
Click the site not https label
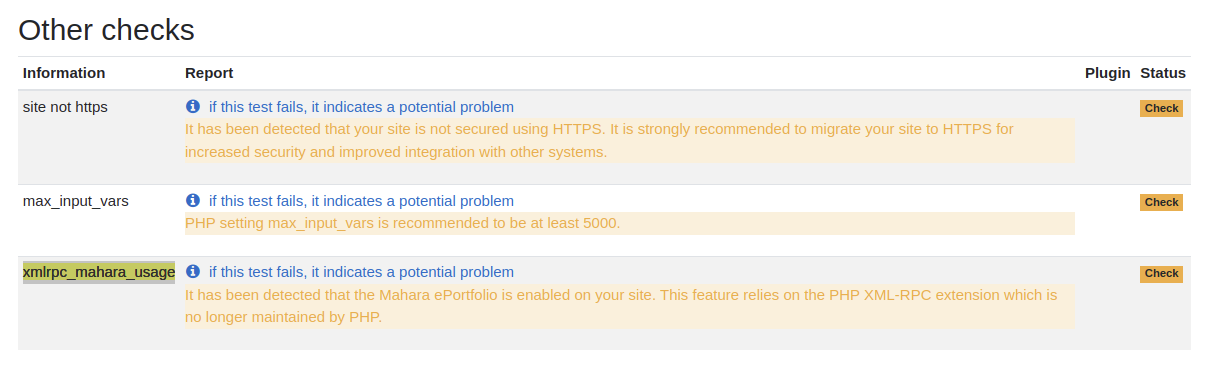65,107
